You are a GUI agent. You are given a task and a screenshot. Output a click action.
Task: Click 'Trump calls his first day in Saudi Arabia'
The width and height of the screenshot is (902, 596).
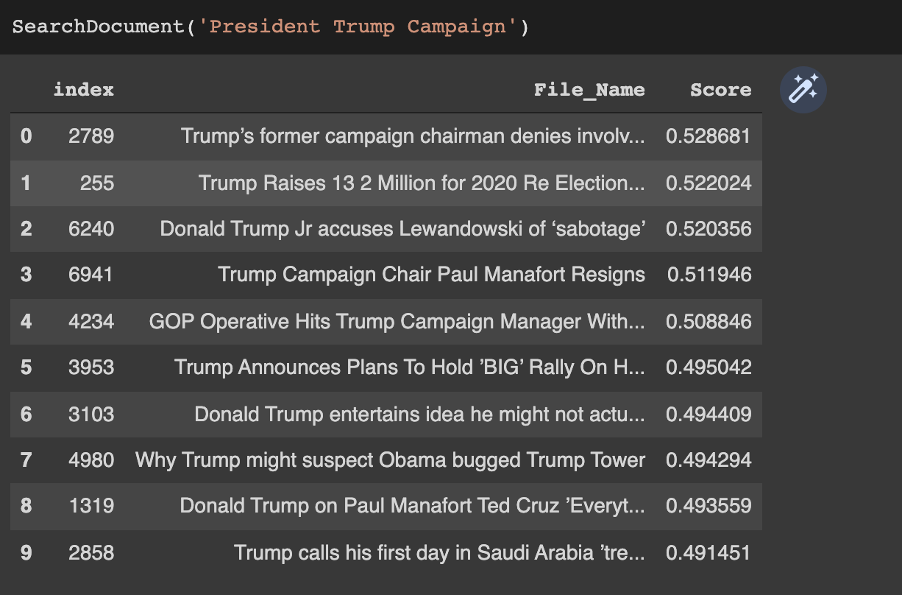pyautogui.click(x=440, y=552)
